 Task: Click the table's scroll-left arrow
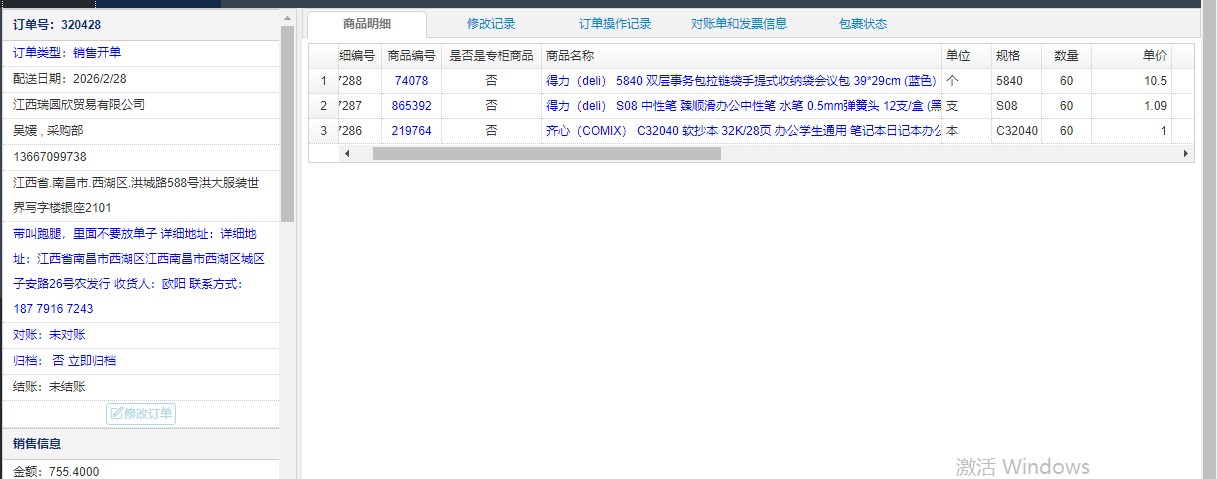click(x=347, y=154)
